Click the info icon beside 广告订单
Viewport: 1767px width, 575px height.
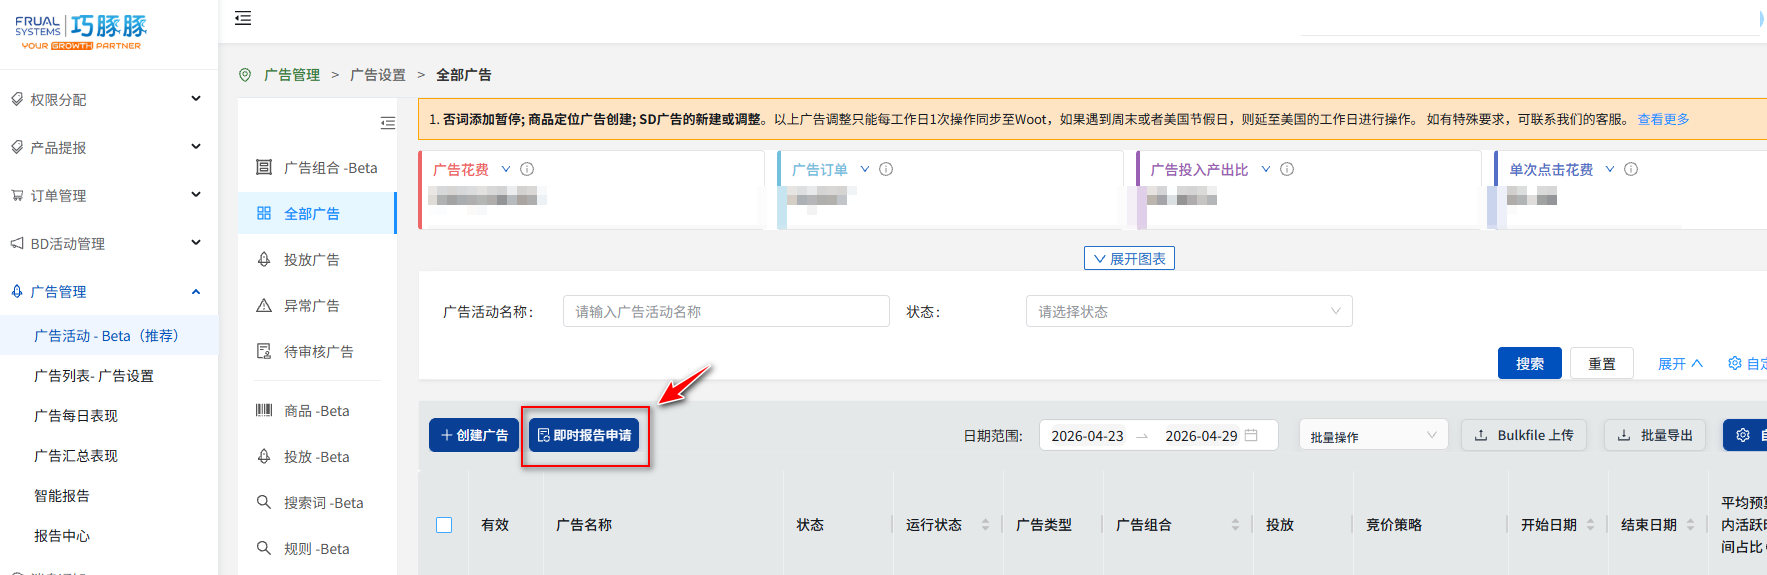click(886, 169)
